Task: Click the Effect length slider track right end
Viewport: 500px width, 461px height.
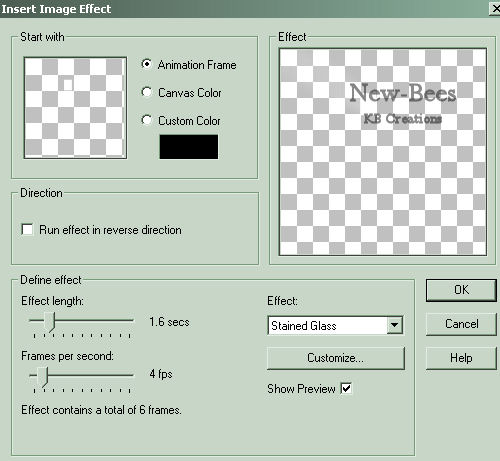Action: click(x=131, y=320)
